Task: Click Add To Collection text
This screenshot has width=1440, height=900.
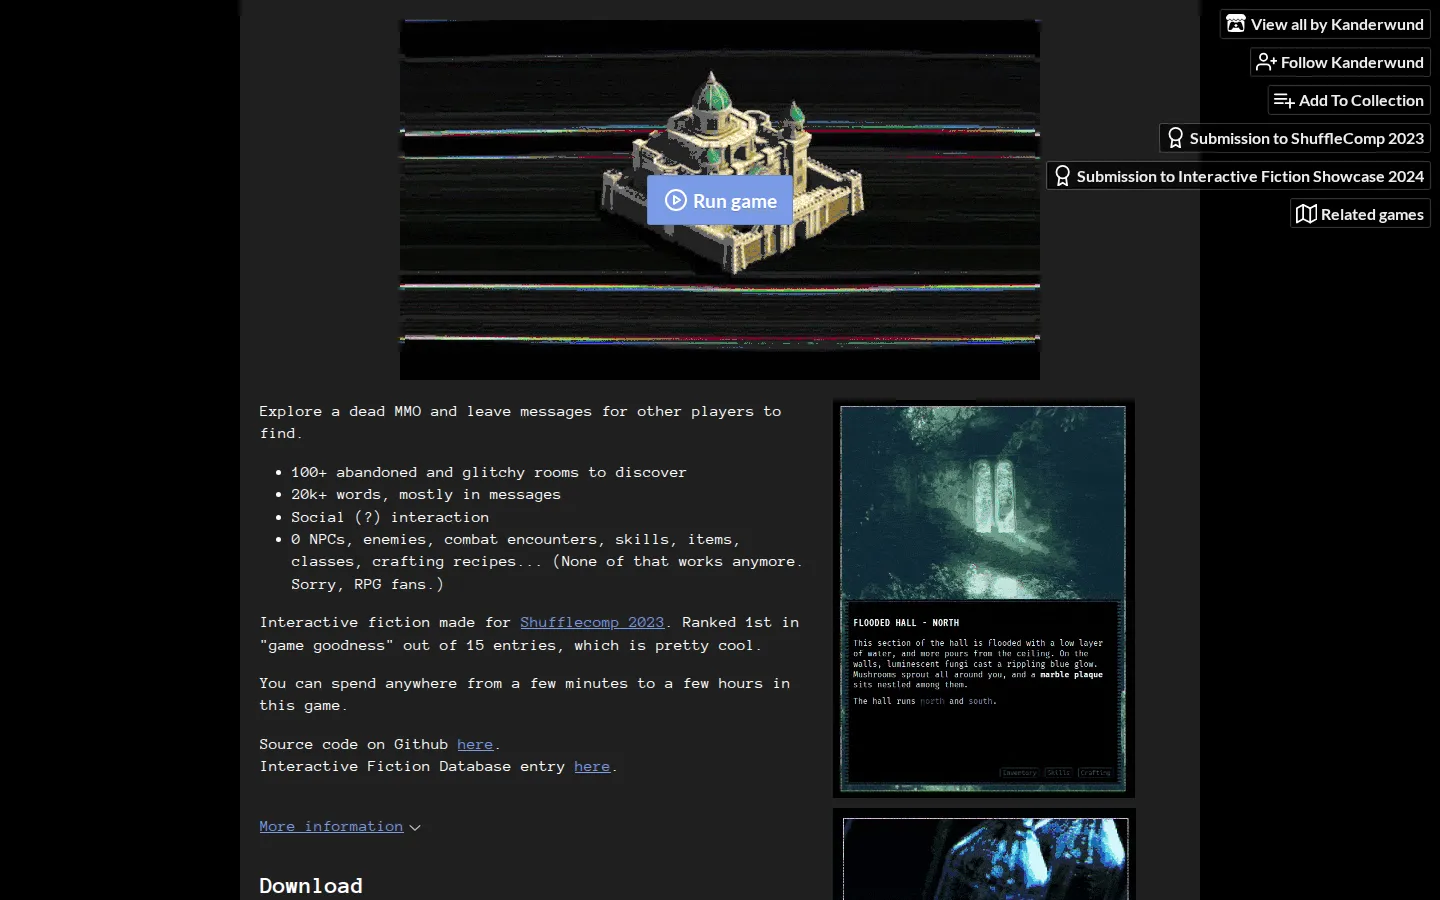Action: pos(1361,100)
